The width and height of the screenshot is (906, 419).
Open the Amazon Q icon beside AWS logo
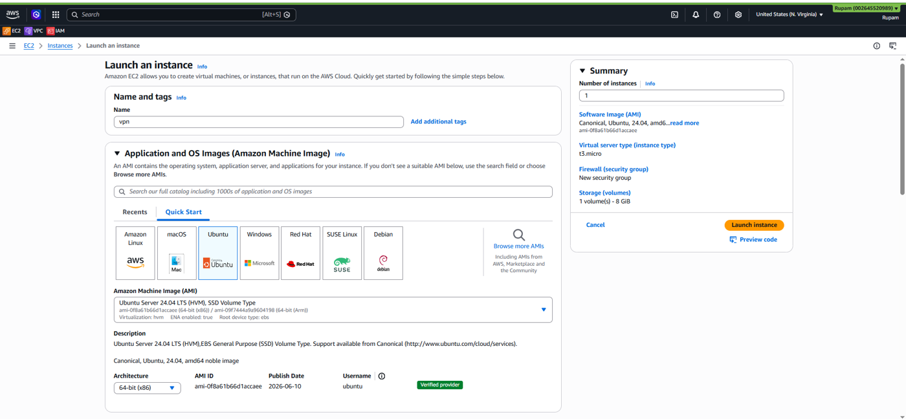(36, 14)
